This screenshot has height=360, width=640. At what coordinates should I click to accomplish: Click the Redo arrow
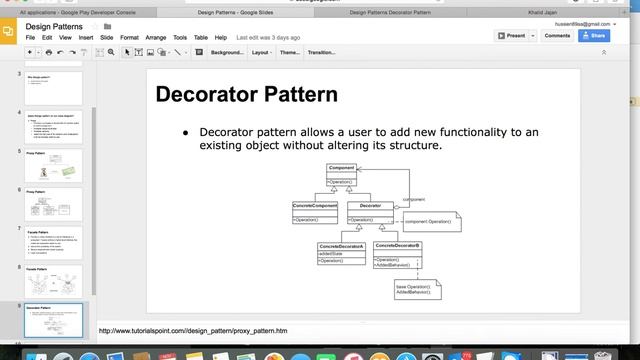click(72, 52)
